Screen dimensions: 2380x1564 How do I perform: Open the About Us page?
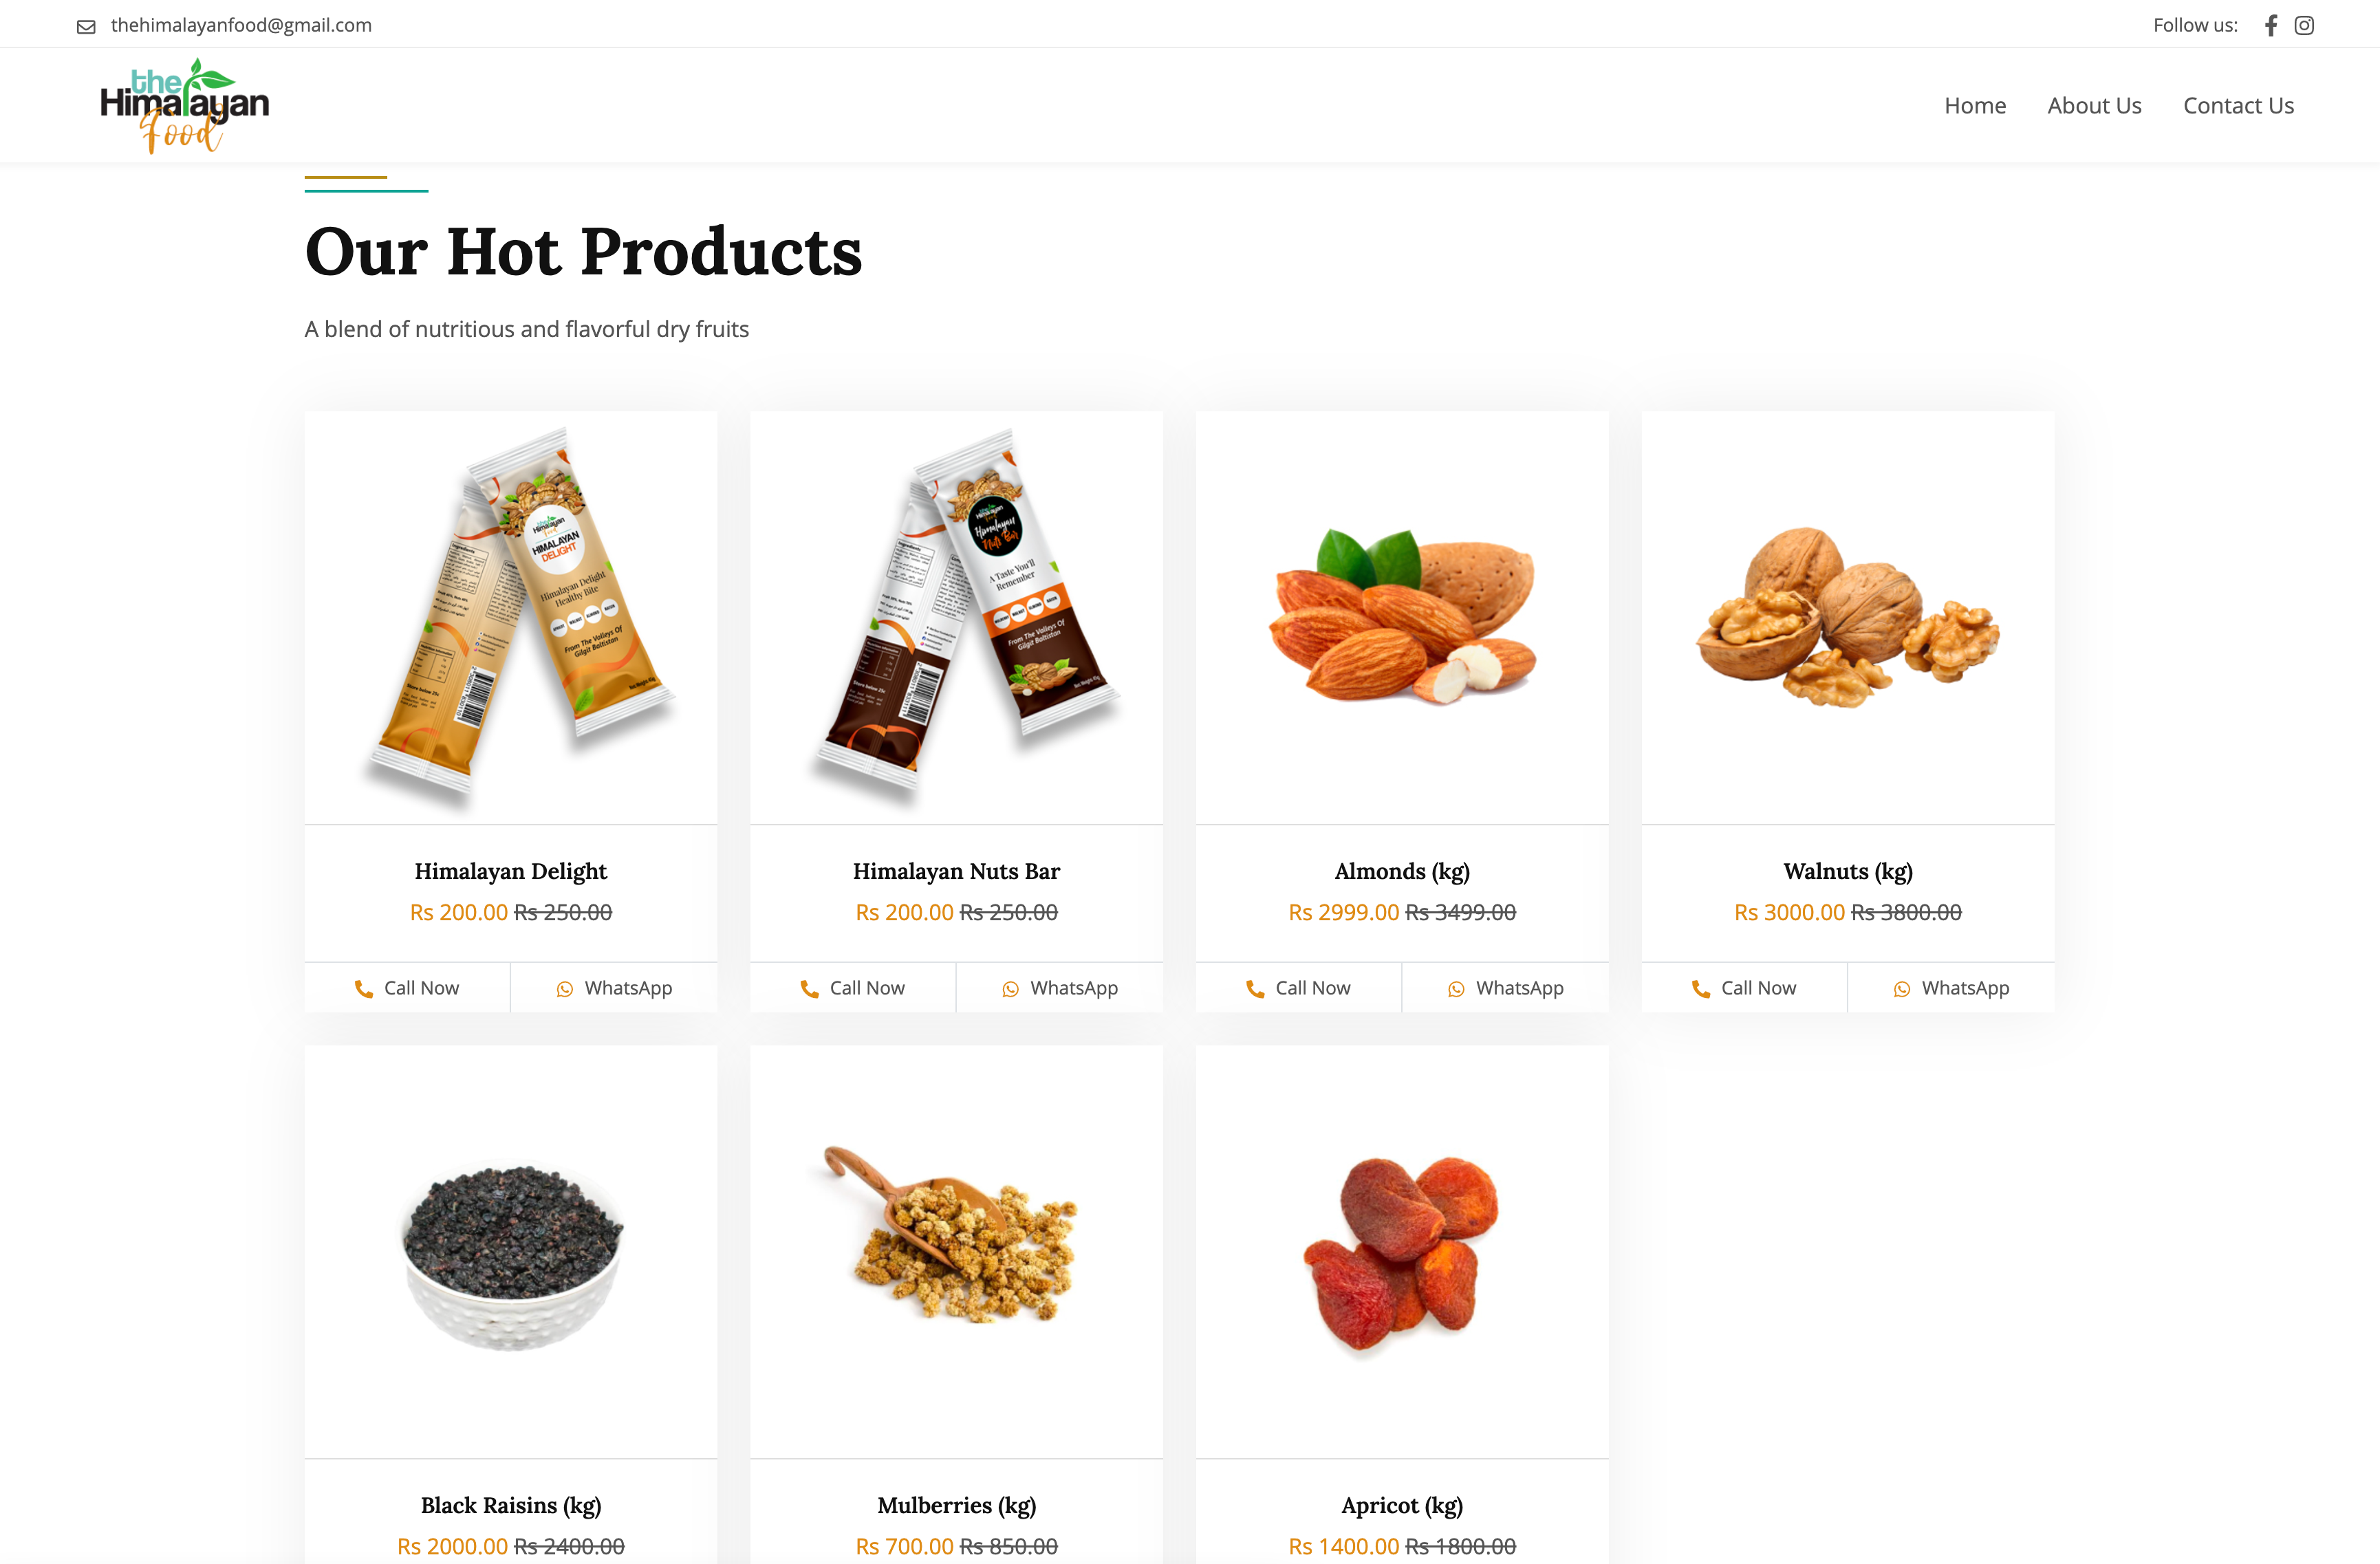[x=2094, y=105]
